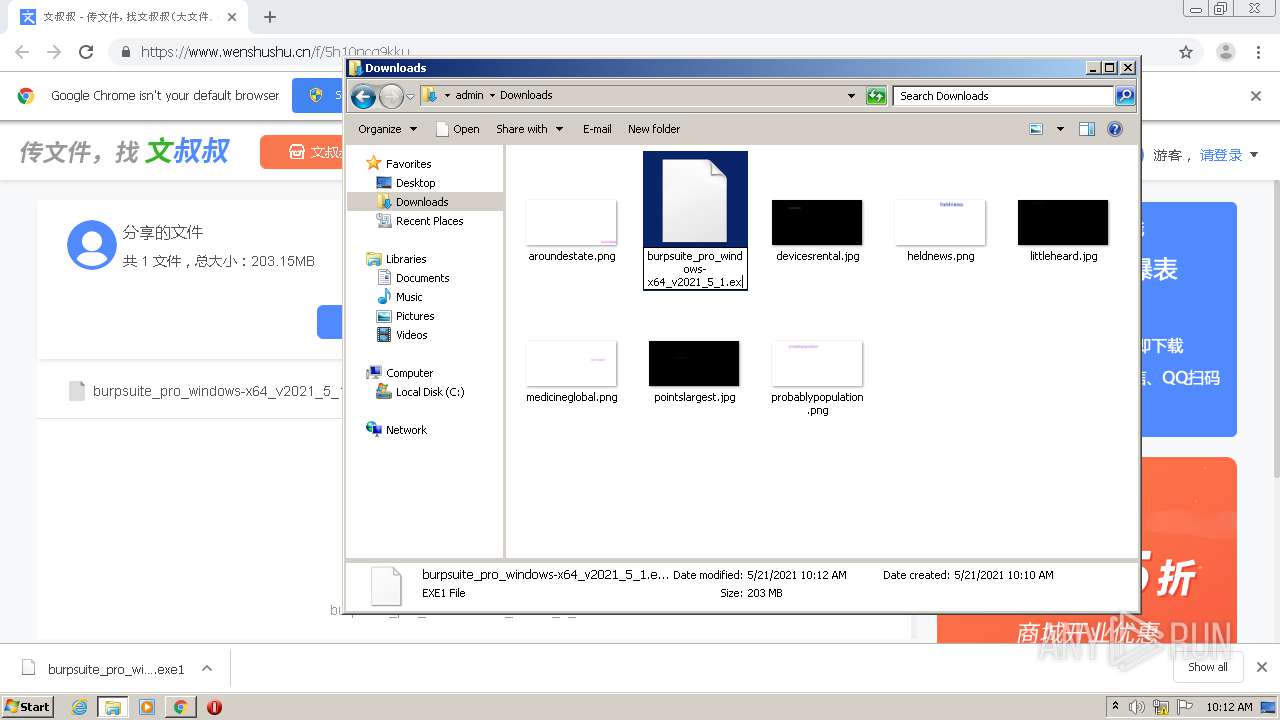Select Local Disk (C:) in the tree
Viewport: 1280px width, 720px height.
pos(430,392)
